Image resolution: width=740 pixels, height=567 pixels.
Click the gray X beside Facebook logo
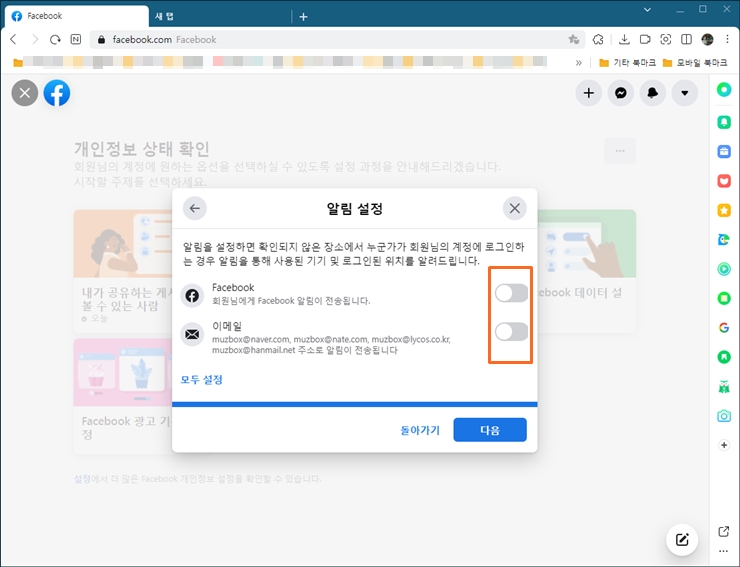tap(25, 93)
